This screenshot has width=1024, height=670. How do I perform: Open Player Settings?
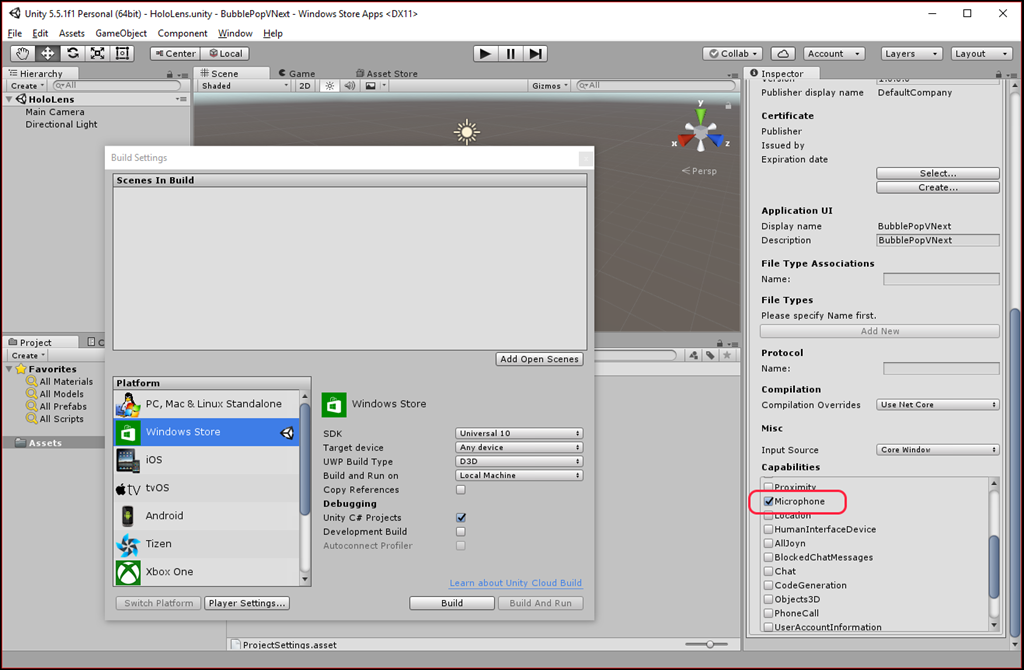click(247, 603)
